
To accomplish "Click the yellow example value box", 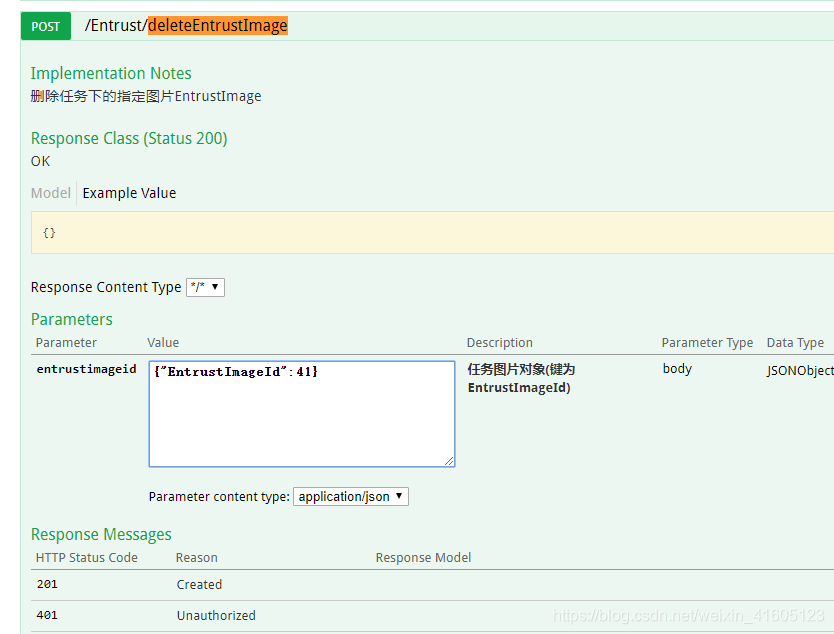I will 432,232.
